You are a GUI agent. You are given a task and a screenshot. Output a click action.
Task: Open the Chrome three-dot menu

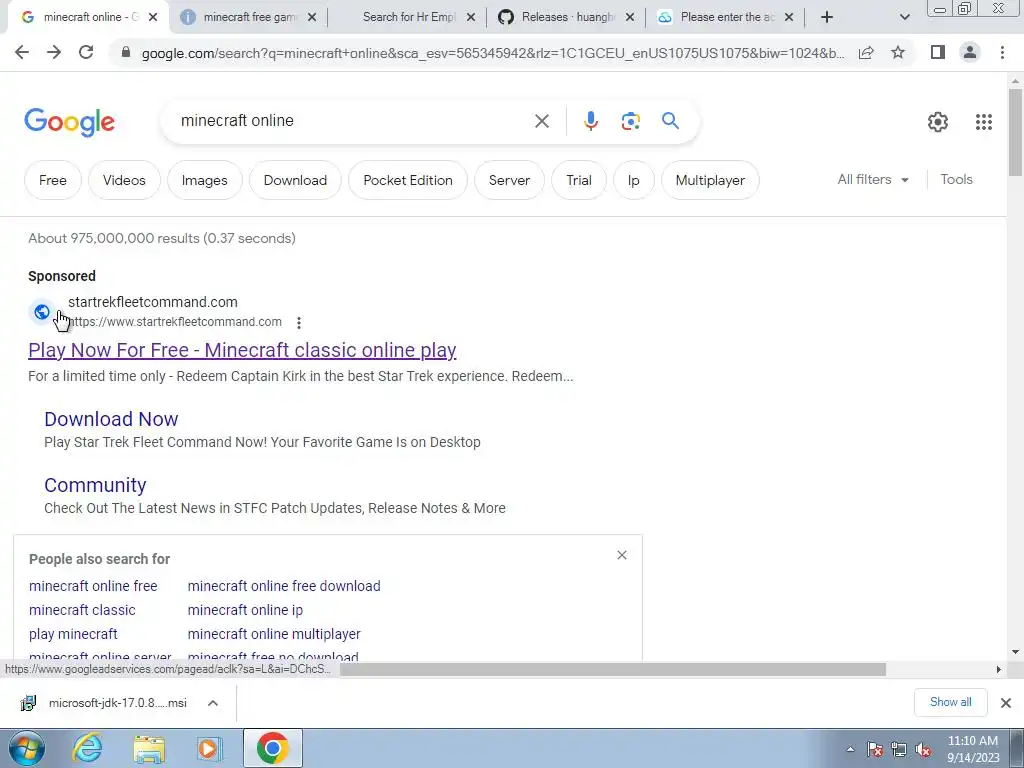click(x=1002, y=52)
